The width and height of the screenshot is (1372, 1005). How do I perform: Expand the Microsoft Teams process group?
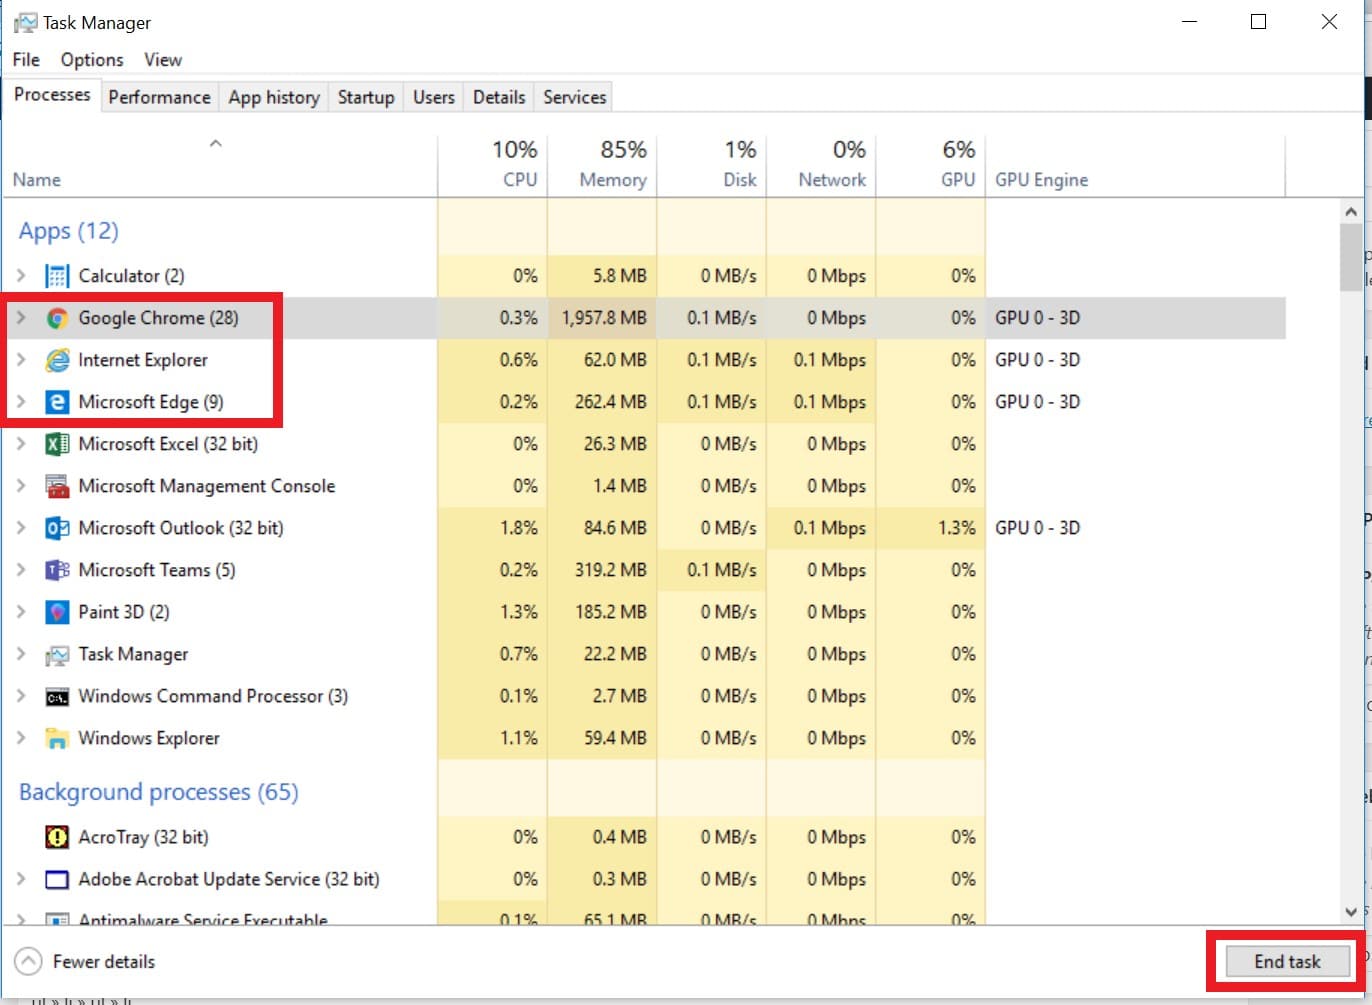pos(21,570)
